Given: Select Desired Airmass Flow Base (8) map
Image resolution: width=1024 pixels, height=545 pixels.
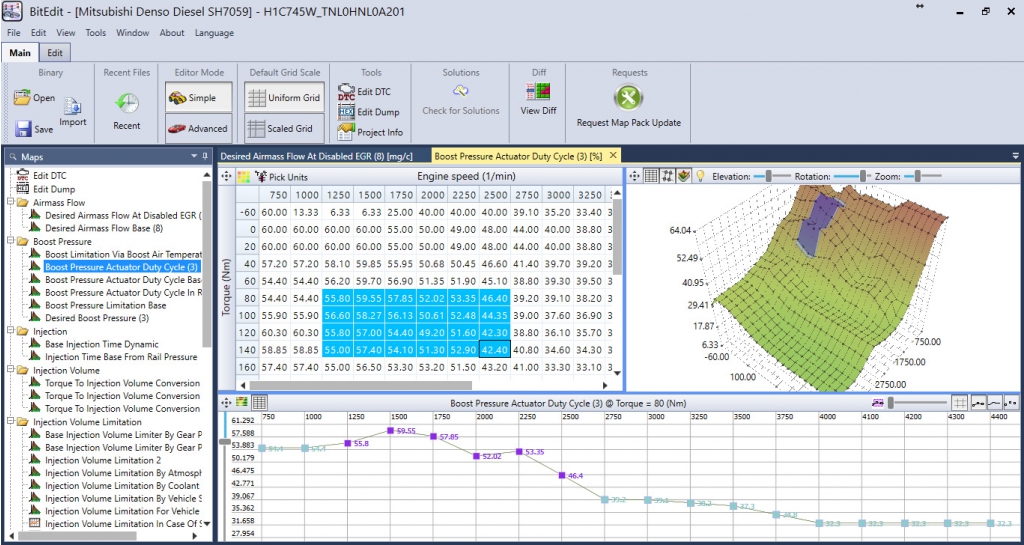Looking at the screenshot, I should (x=104, y=228).
